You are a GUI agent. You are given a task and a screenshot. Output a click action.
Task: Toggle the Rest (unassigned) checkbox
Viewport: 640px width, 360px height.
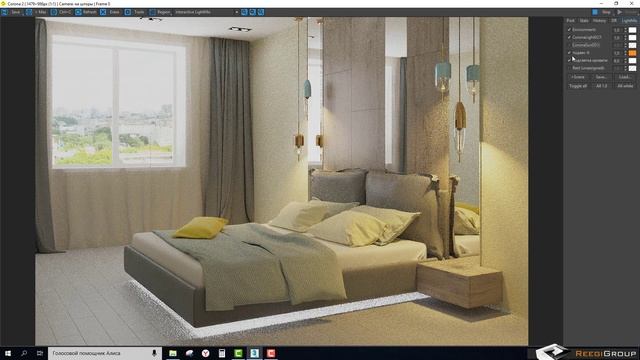(569, 68)
